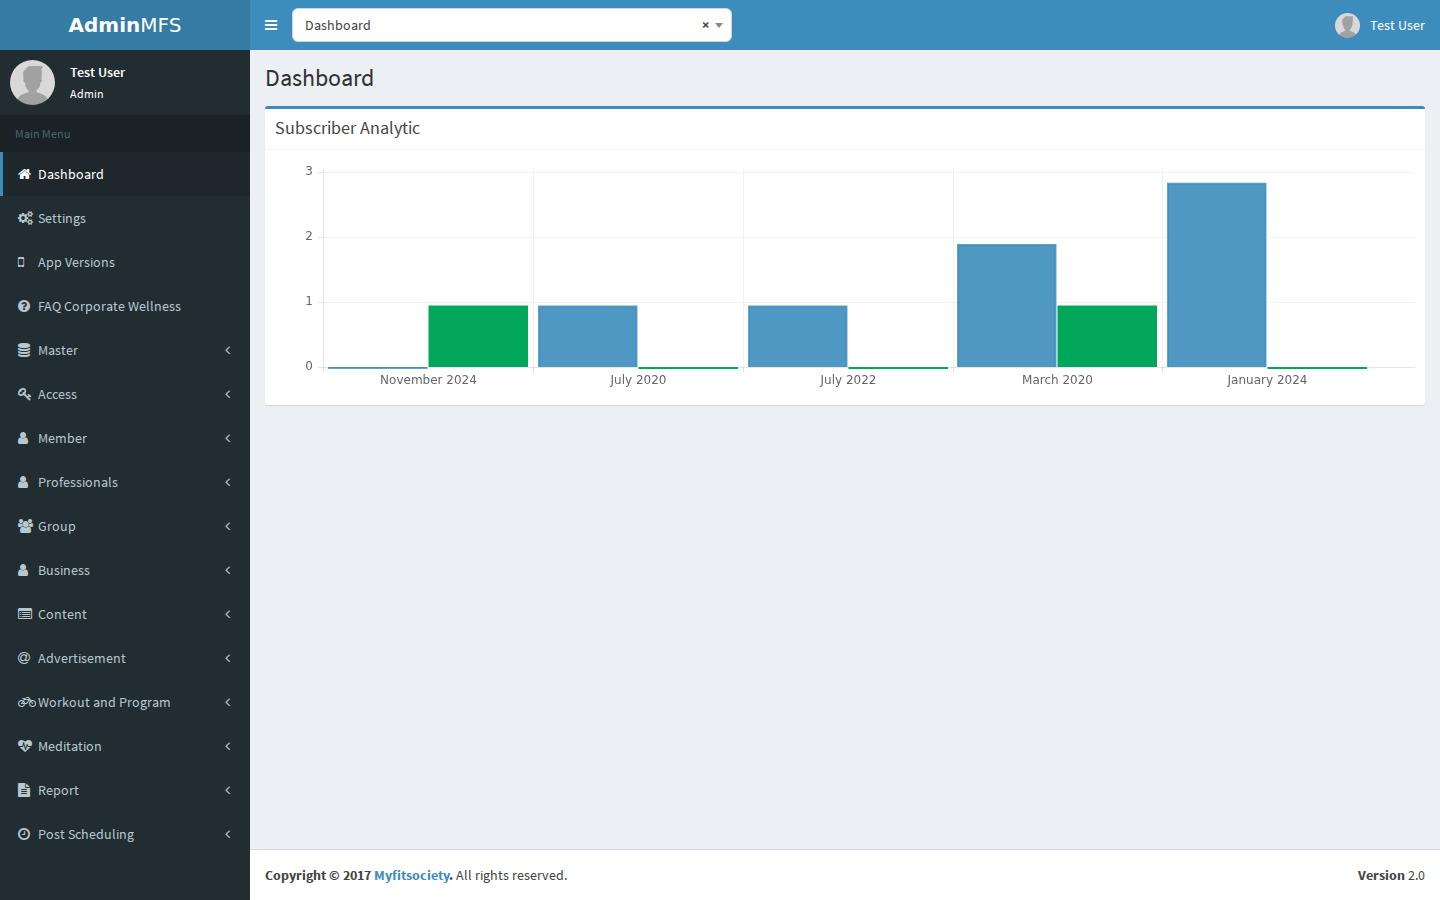Click the Master database icon
Screen dimensions: 1440x900
24,350
